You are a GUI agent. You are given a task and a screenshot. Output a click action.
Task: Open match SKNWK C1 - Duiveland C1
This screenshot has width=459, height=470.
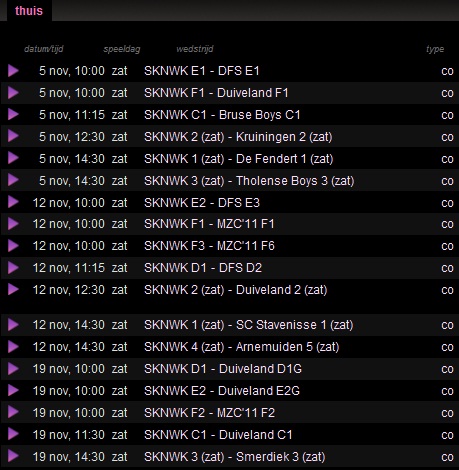point(218,435)
